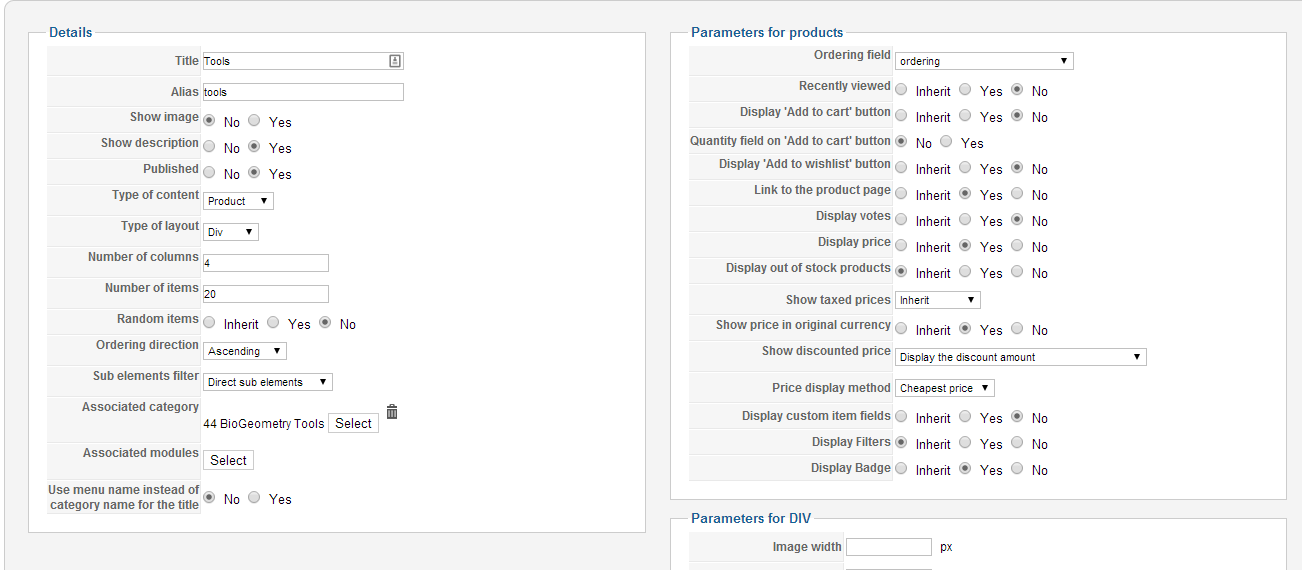Click Select button for Associated modules
Screen dimensions: 1302x570
(x=228, y=460)
